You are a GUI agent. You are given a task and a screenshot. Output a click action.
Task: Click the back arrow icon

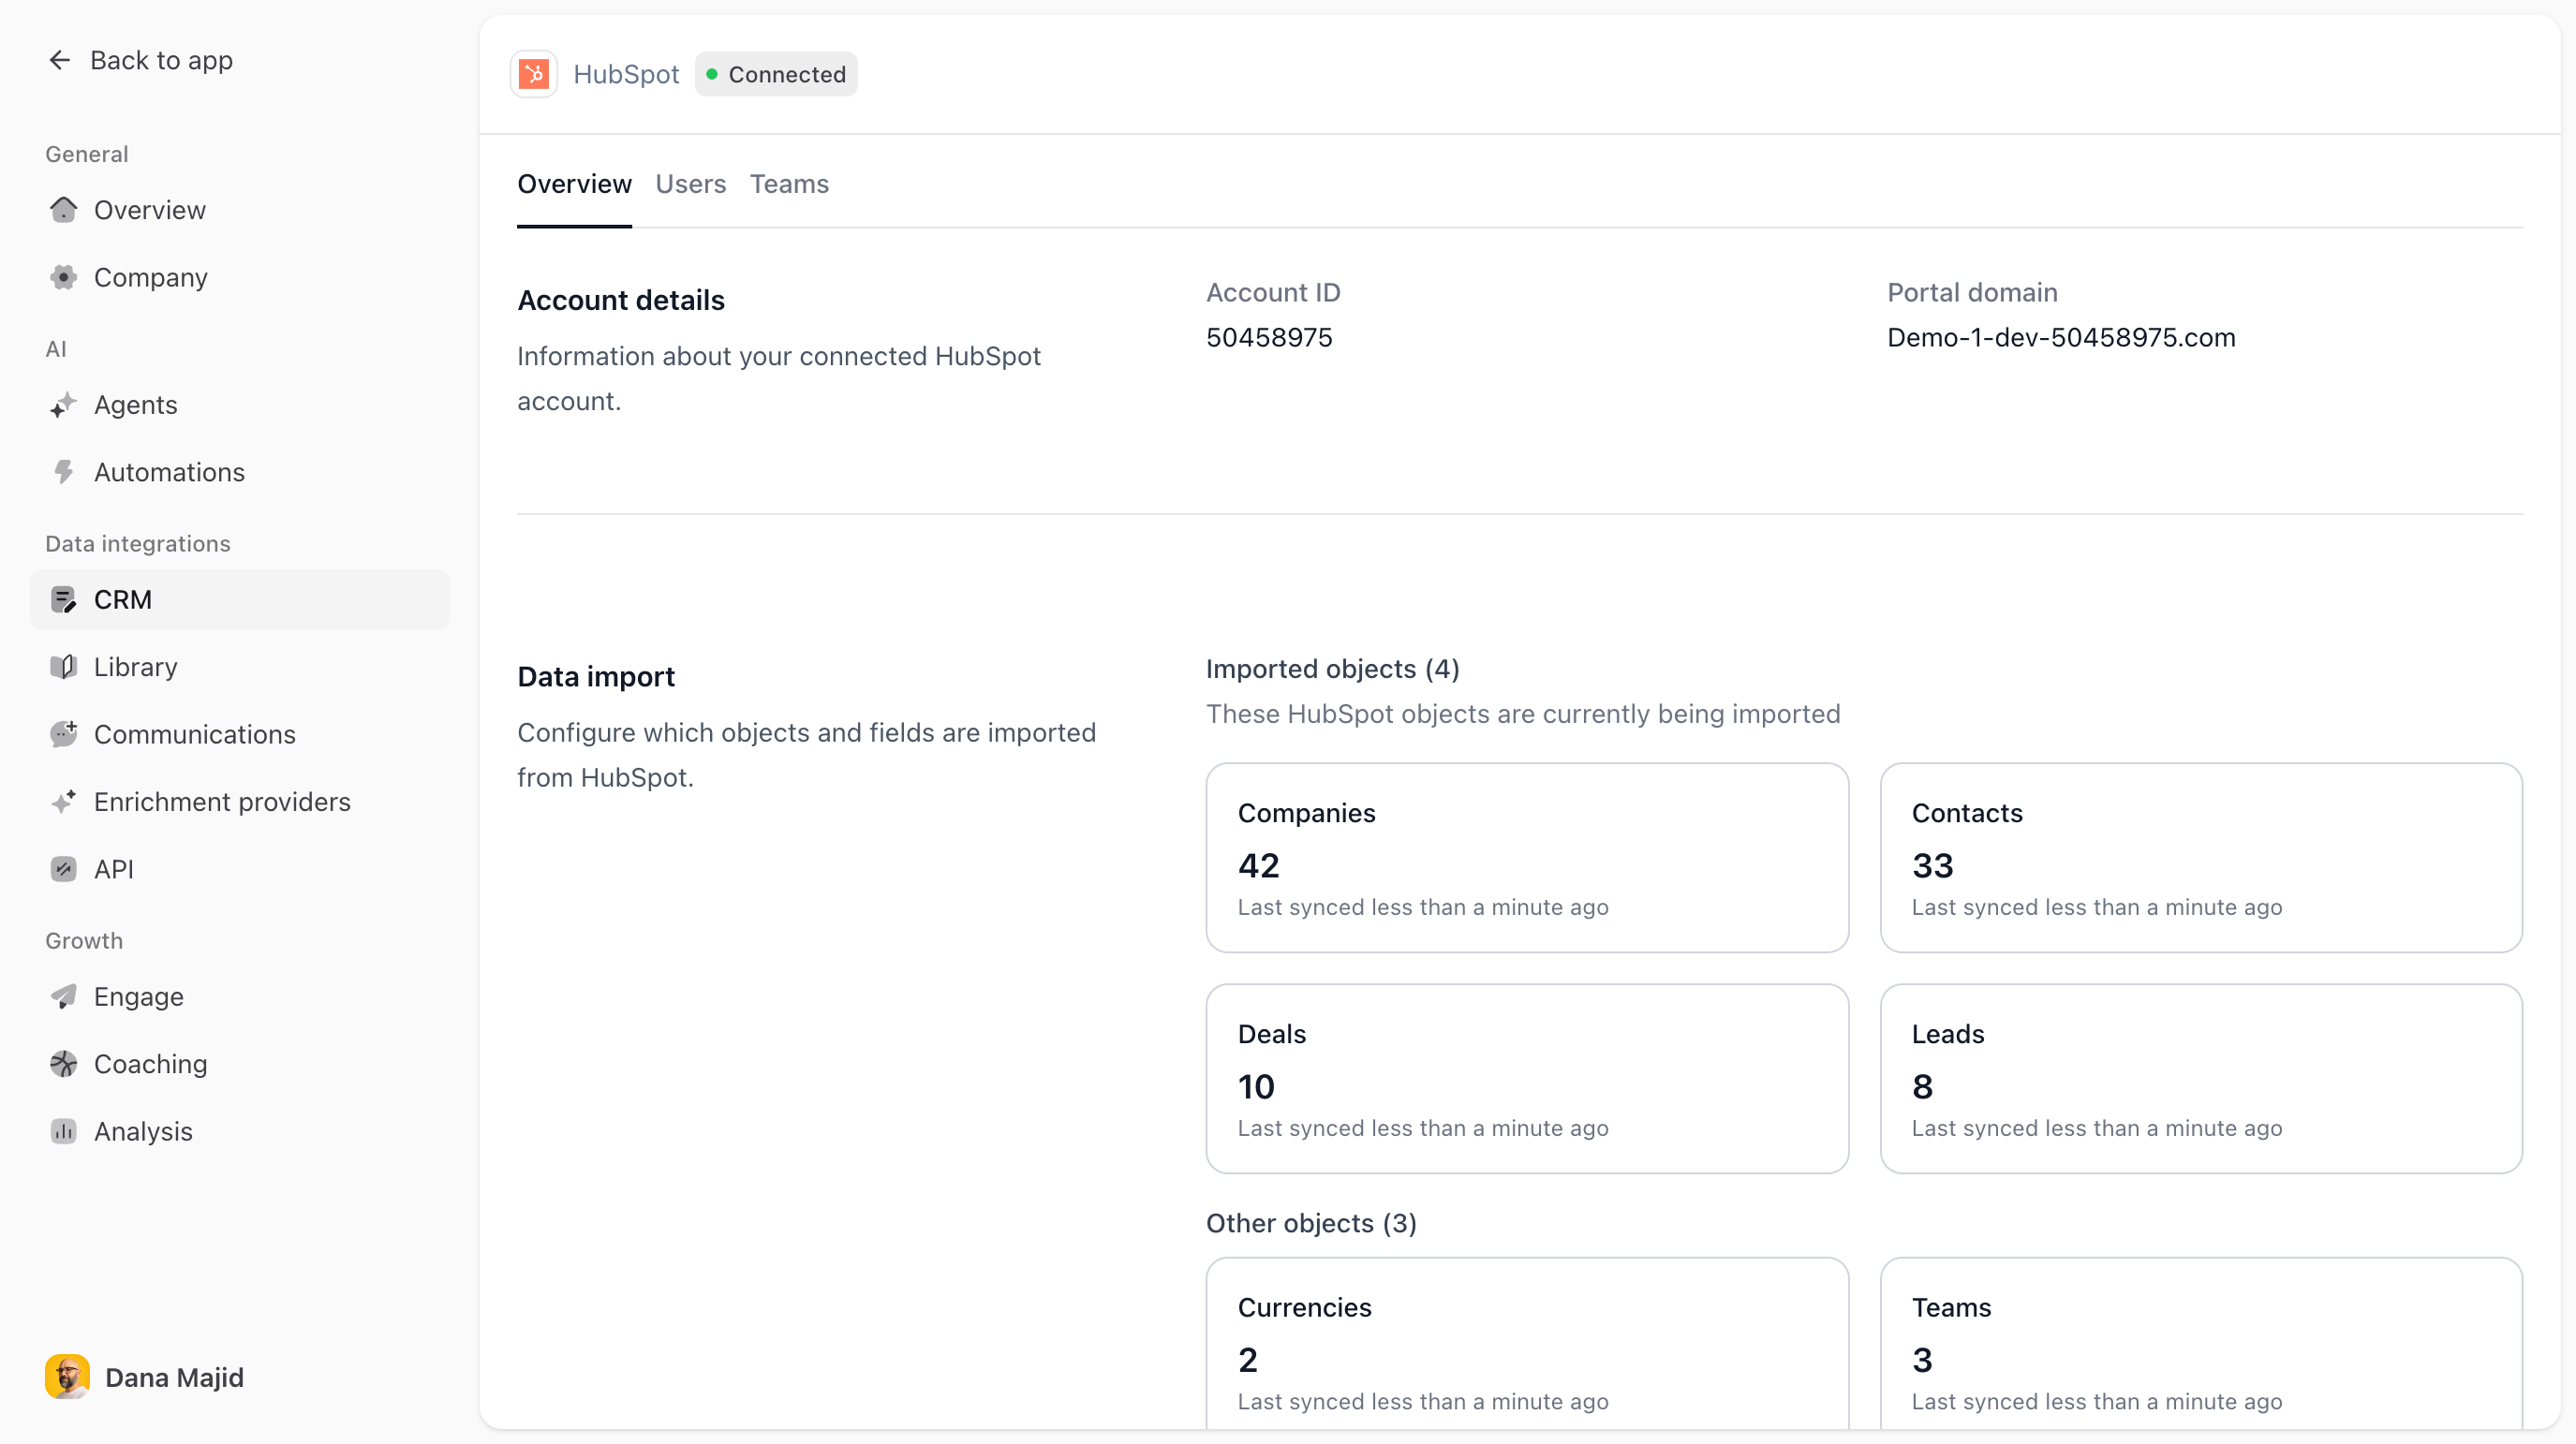[x=60, y=60]
